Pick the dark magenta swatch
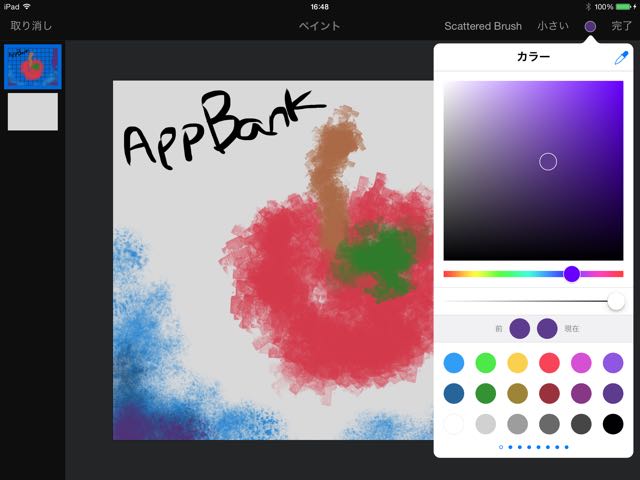This screenshot has width=640, height=480. 581,393
